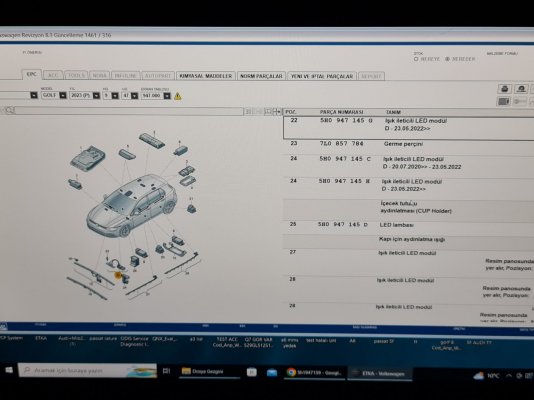The width and height of the screenshot is (534, 400).
Task: Click ETKA - Volkswagen taskbar button
Action: [380, 373]
